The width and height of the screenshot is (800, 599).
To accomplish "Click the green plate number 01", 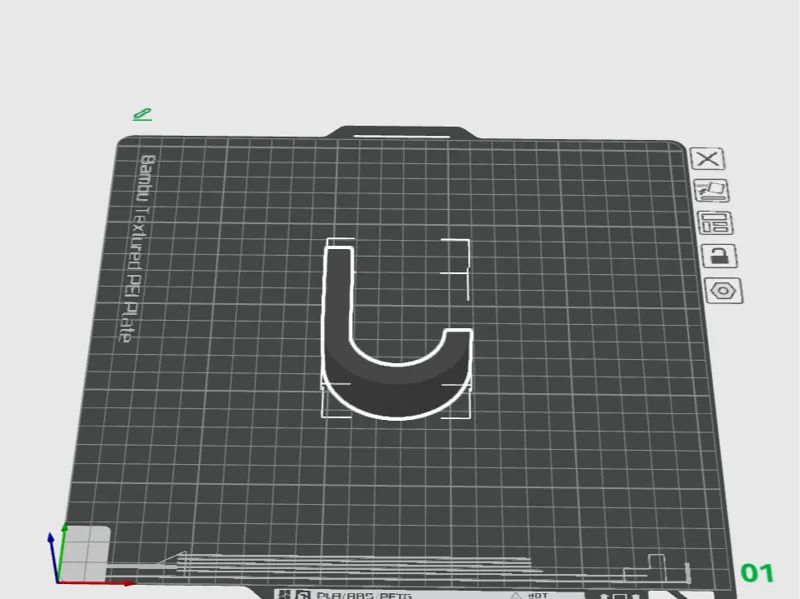I will (x=757, y=573).
